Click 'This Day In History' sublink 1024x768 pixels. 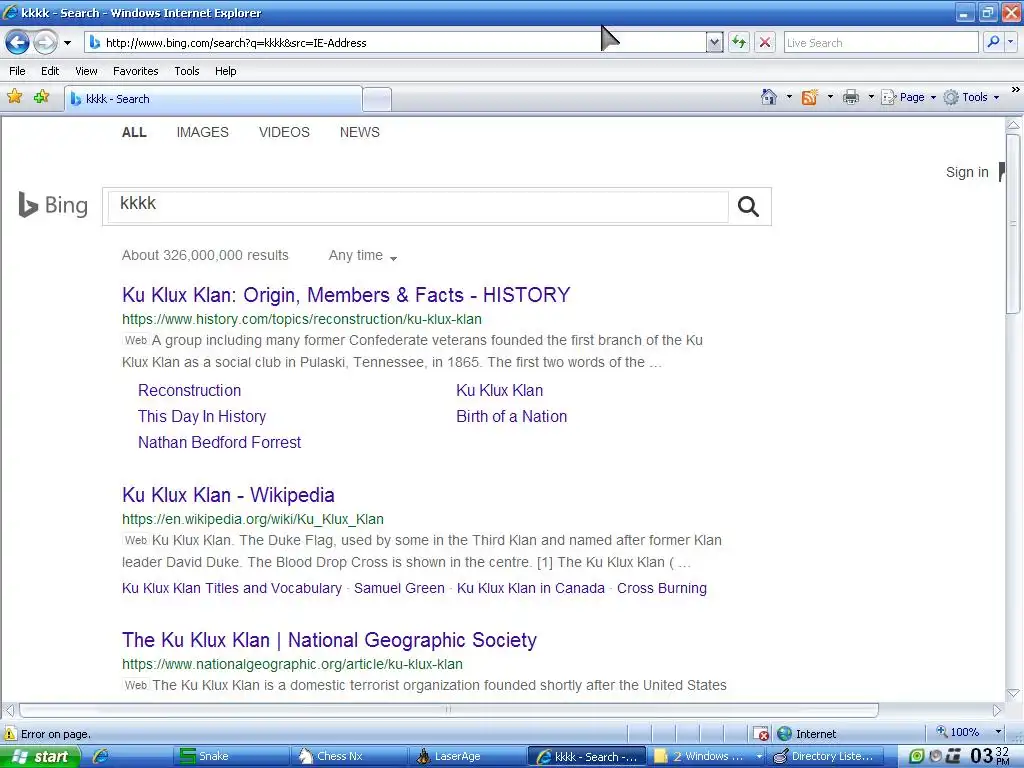[x=202, y=417]
